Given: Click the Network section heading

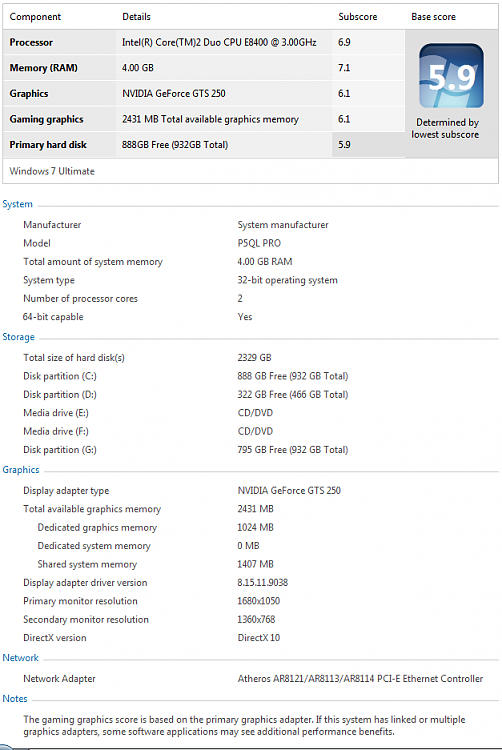Looking at the screenshot, I should (21, 658).
